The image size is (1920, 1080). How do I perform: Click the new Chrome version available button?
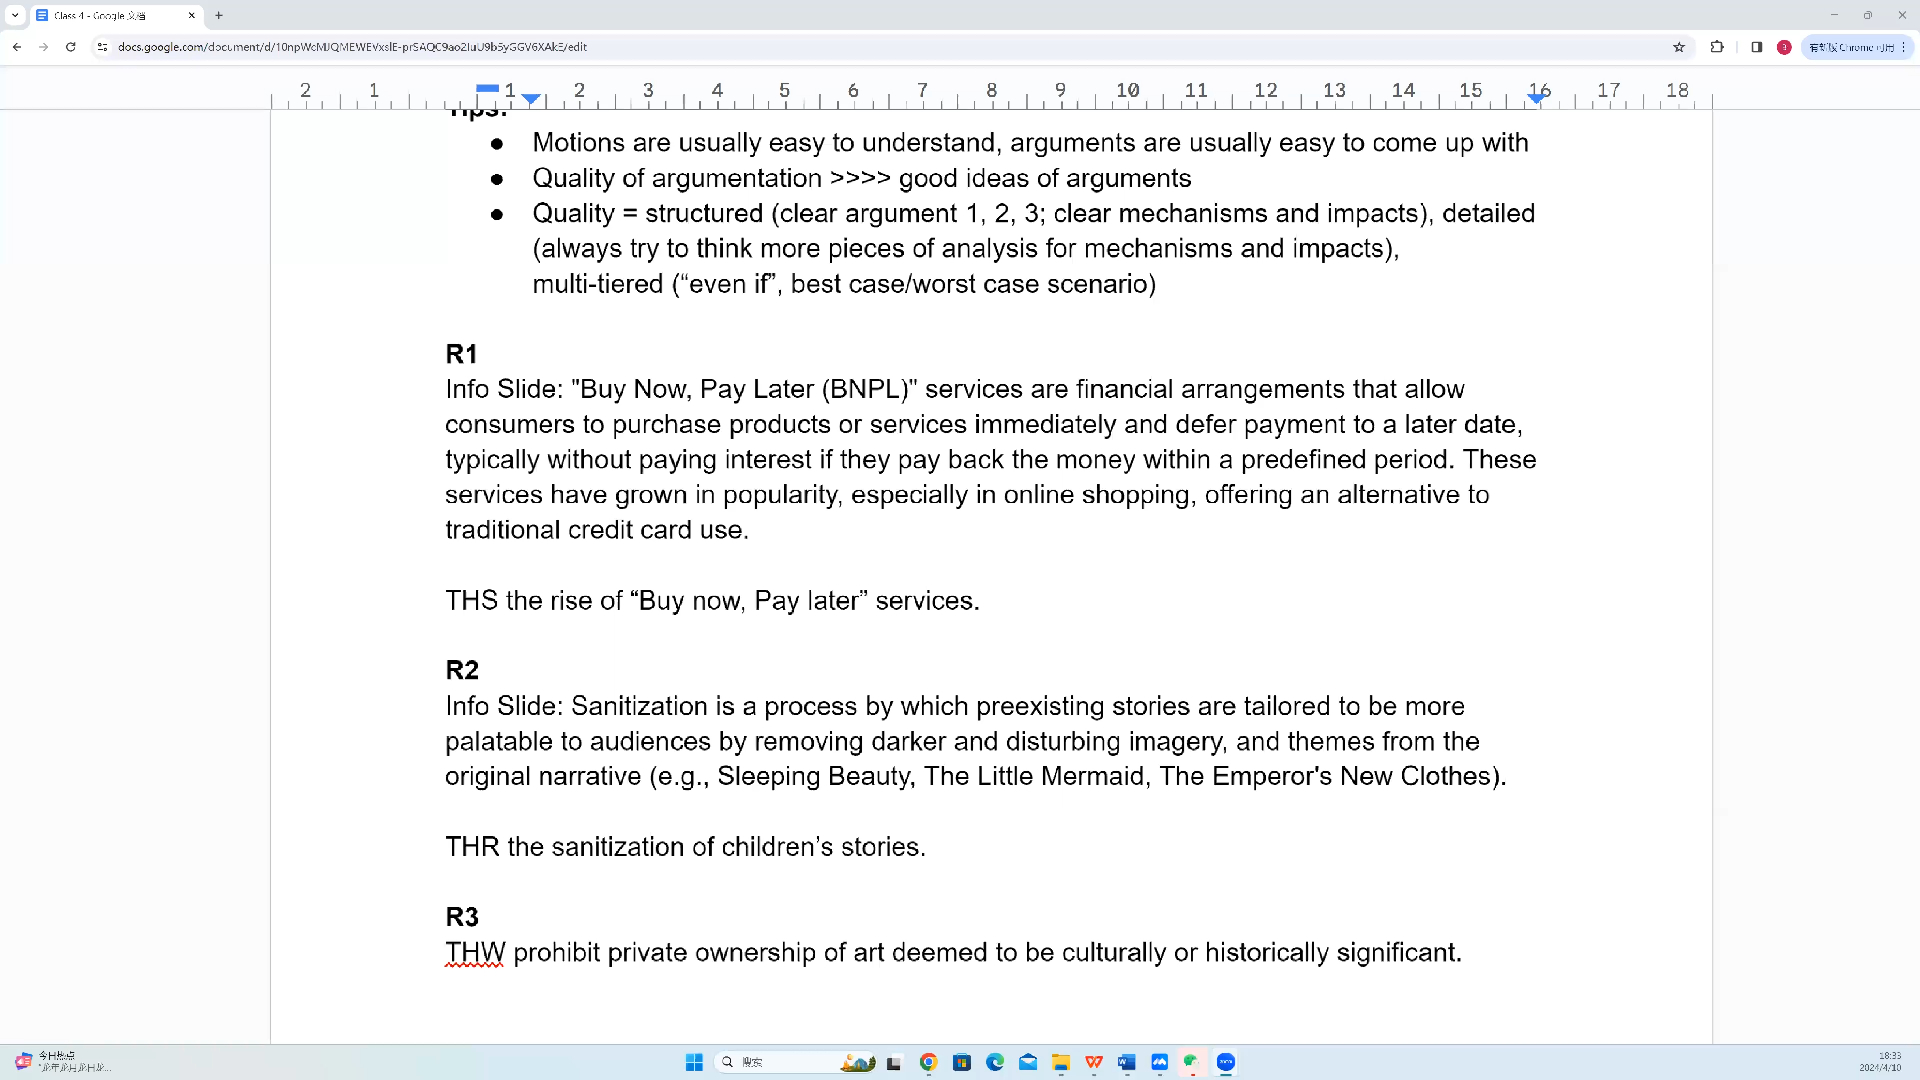1856,47
